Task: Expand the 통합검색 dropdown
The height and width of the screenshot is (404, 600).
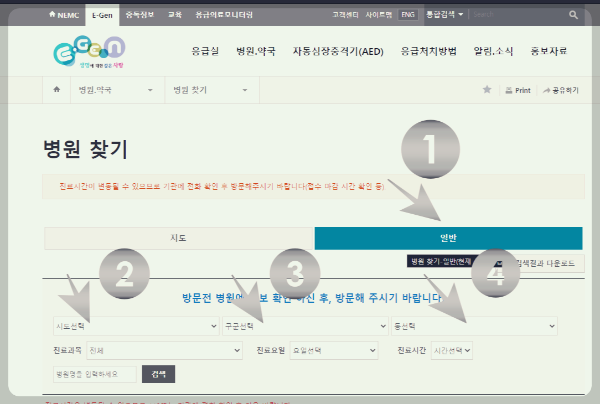Action: pyautogui.click(x=445, y=15)
